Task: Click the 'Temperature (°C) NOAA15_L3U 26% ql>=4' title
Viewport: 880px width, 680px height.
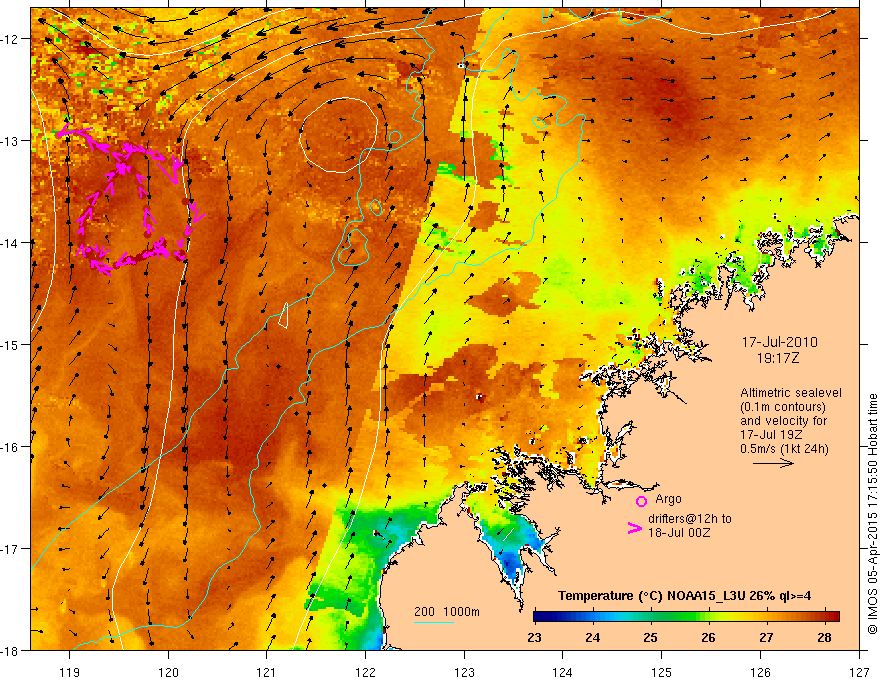Action: pos(684,596)
